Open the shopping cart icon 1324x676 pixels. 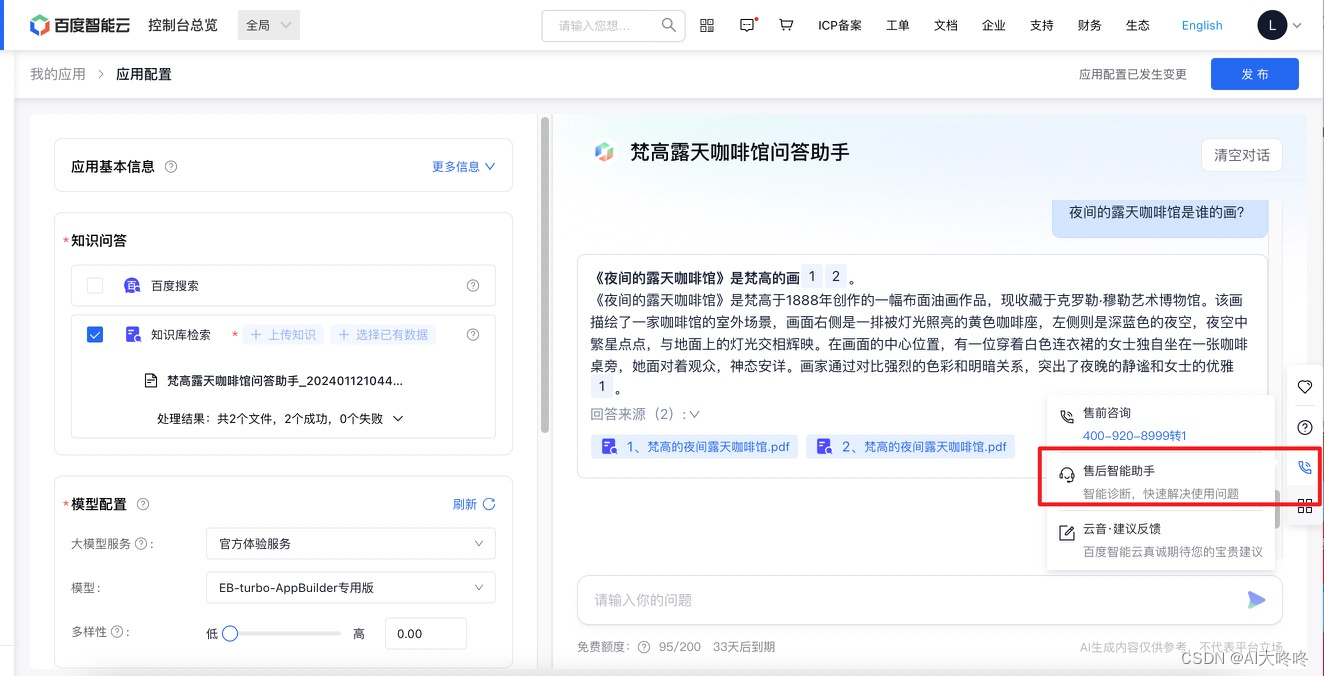pyautogui.click(x=786, y=25)
